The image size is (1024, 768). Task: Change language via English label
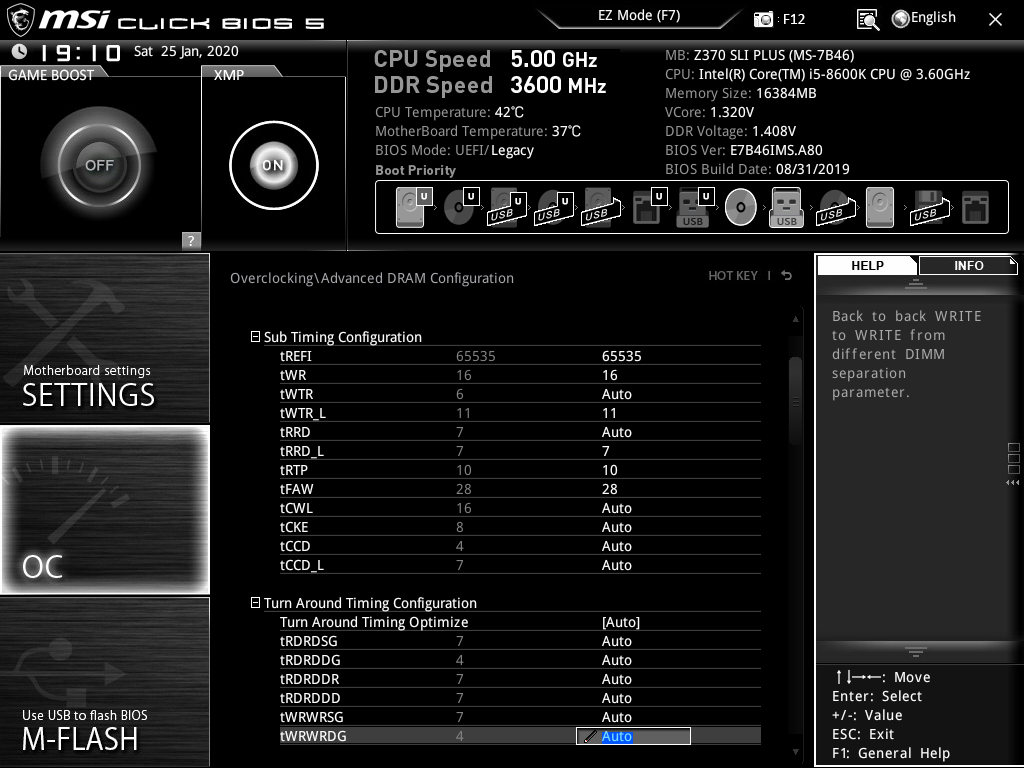coord(933,18)
